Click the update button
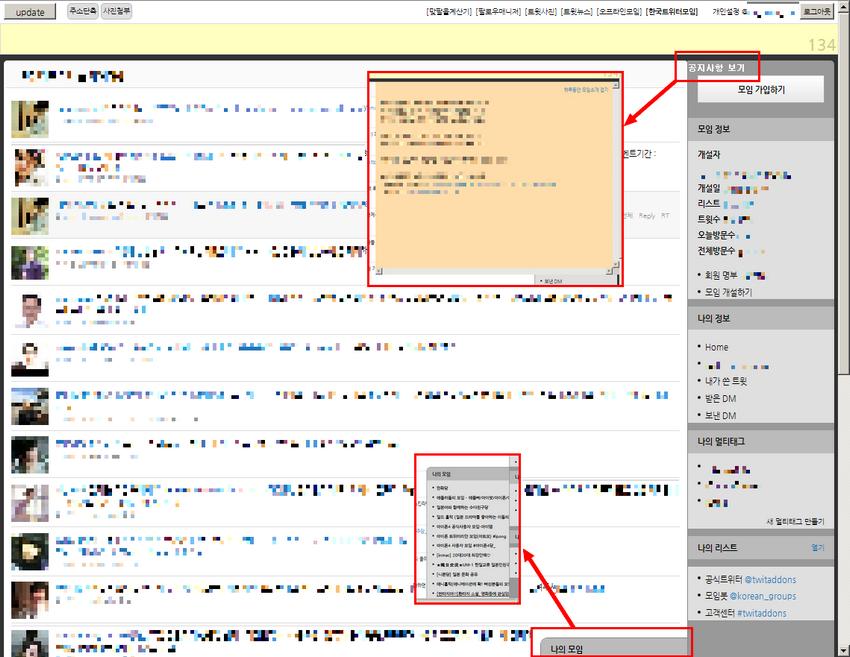This screenshot has height=657, width=850. click(x=28, y=11)
